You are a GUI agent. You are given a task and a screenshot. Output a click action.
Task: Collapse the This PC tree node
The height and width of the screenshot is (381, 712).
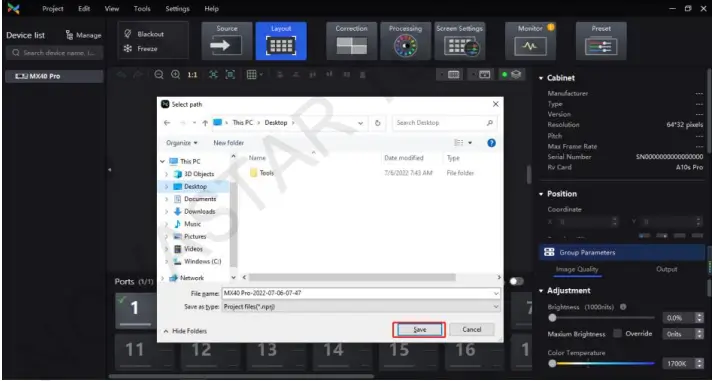pyautogui.click(x=163, y=162)
